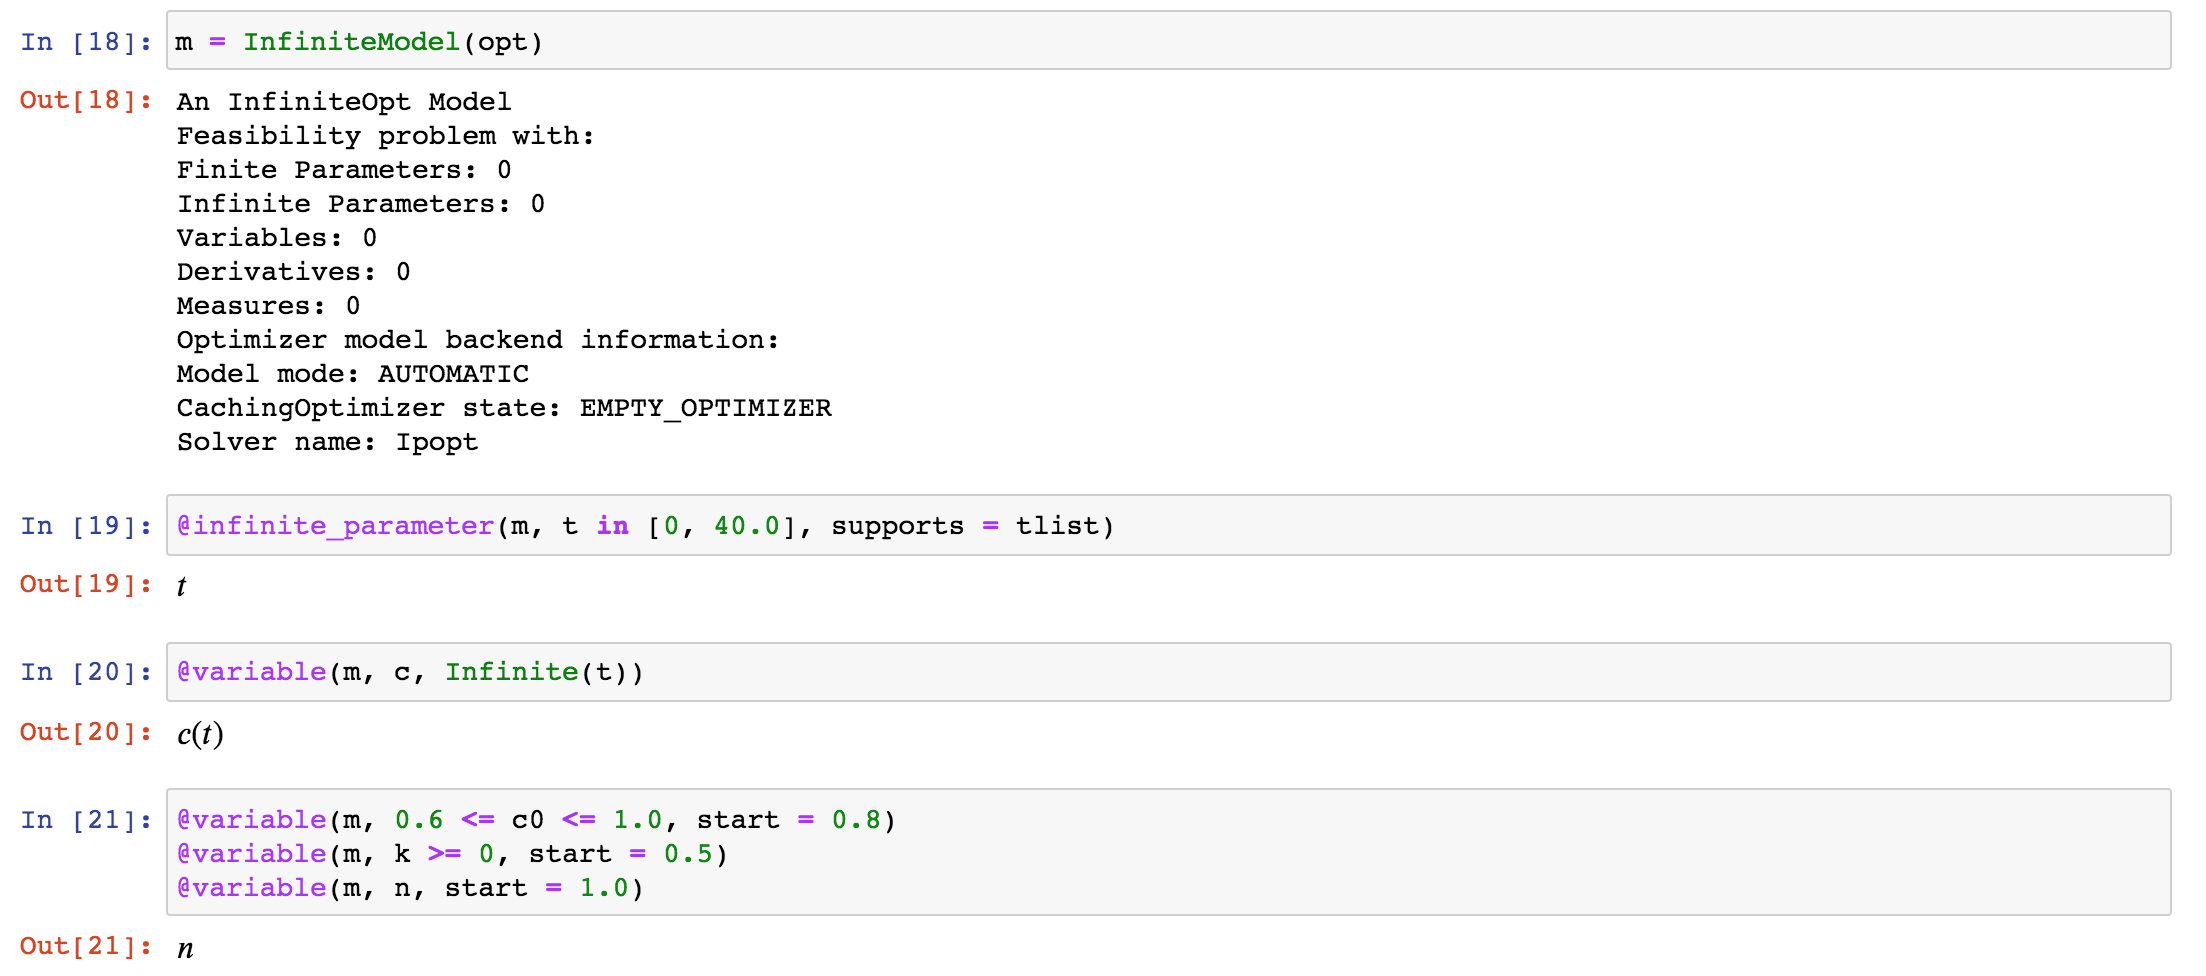This screenshot has height=976, width=2206.
Task: Click the 'Variables: 0' output line
Action: pos(277,238)
